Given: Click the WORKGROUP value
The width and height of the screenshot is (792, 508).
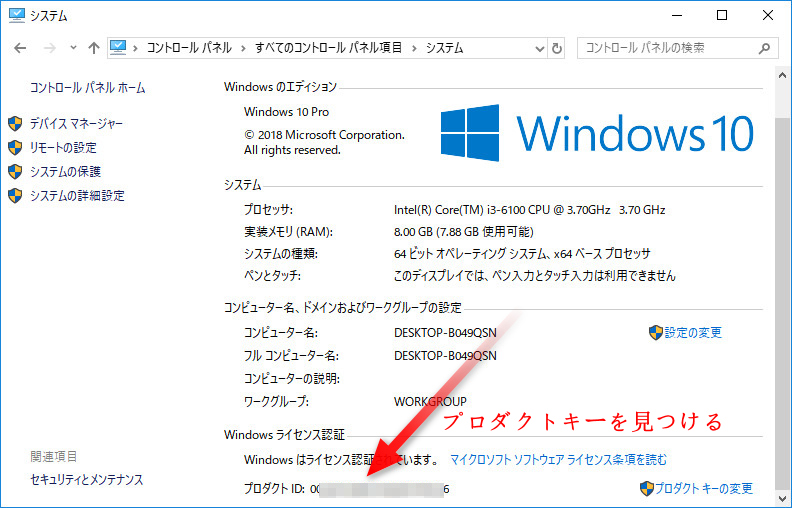Looking at the screenshot, I should click(x=430, y=401).
